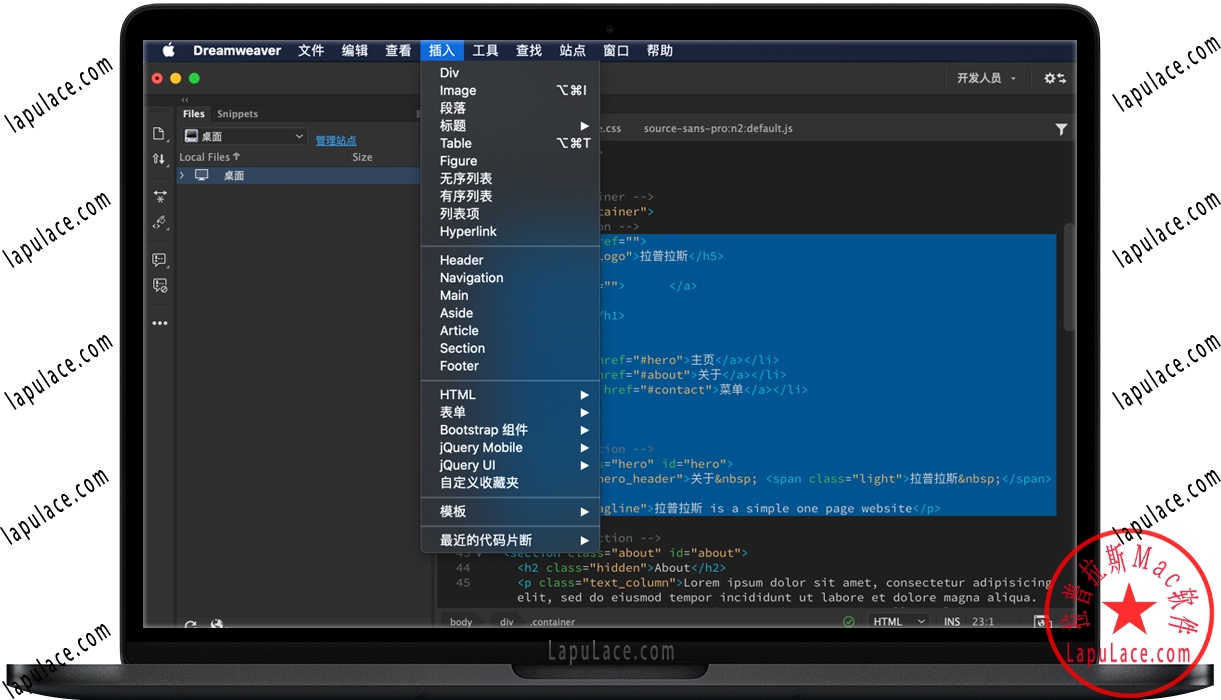Click the filter related files funnel icon
The image size is (1221, 700).
point(1060,129)
